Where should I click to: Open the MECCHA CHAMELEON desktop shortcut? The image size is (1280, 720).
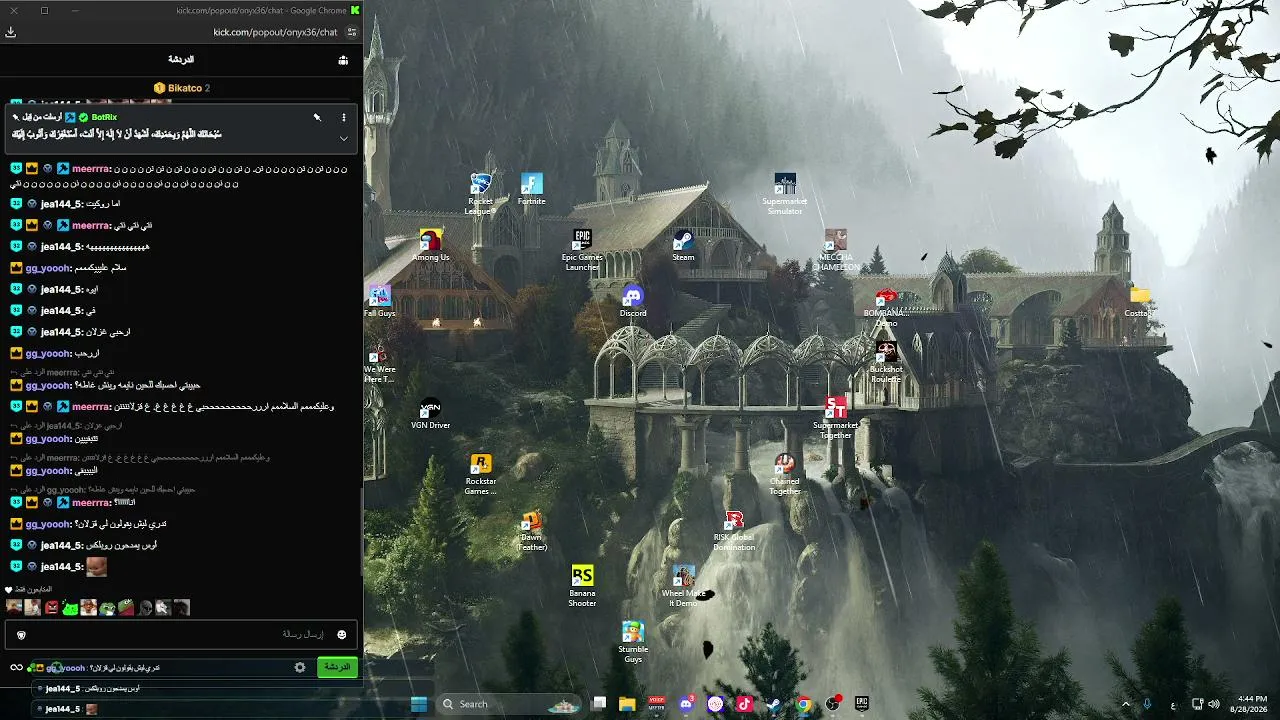(x=836, y=250)
